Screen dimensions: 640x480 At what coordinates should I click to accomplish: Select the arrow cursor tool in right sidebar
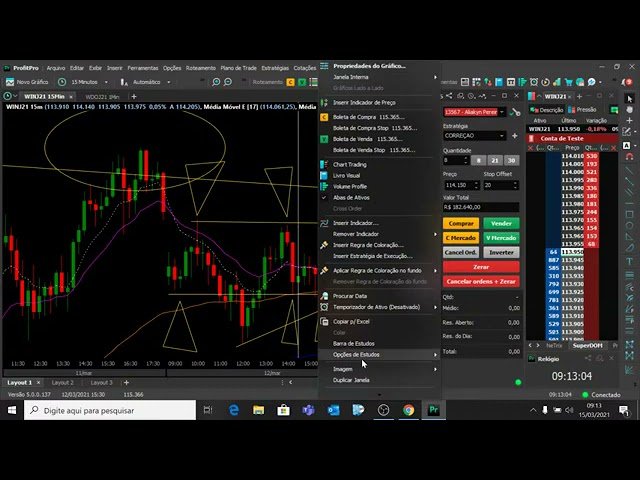coord(629,98)
